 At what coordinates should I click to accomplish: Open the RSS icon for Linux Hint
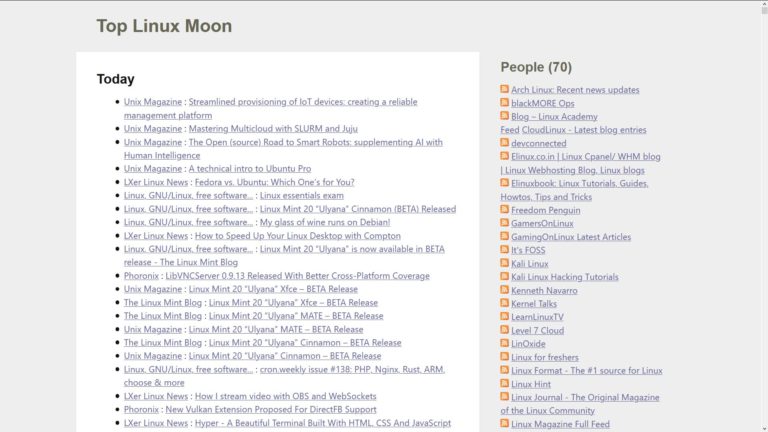pos(505,383)
